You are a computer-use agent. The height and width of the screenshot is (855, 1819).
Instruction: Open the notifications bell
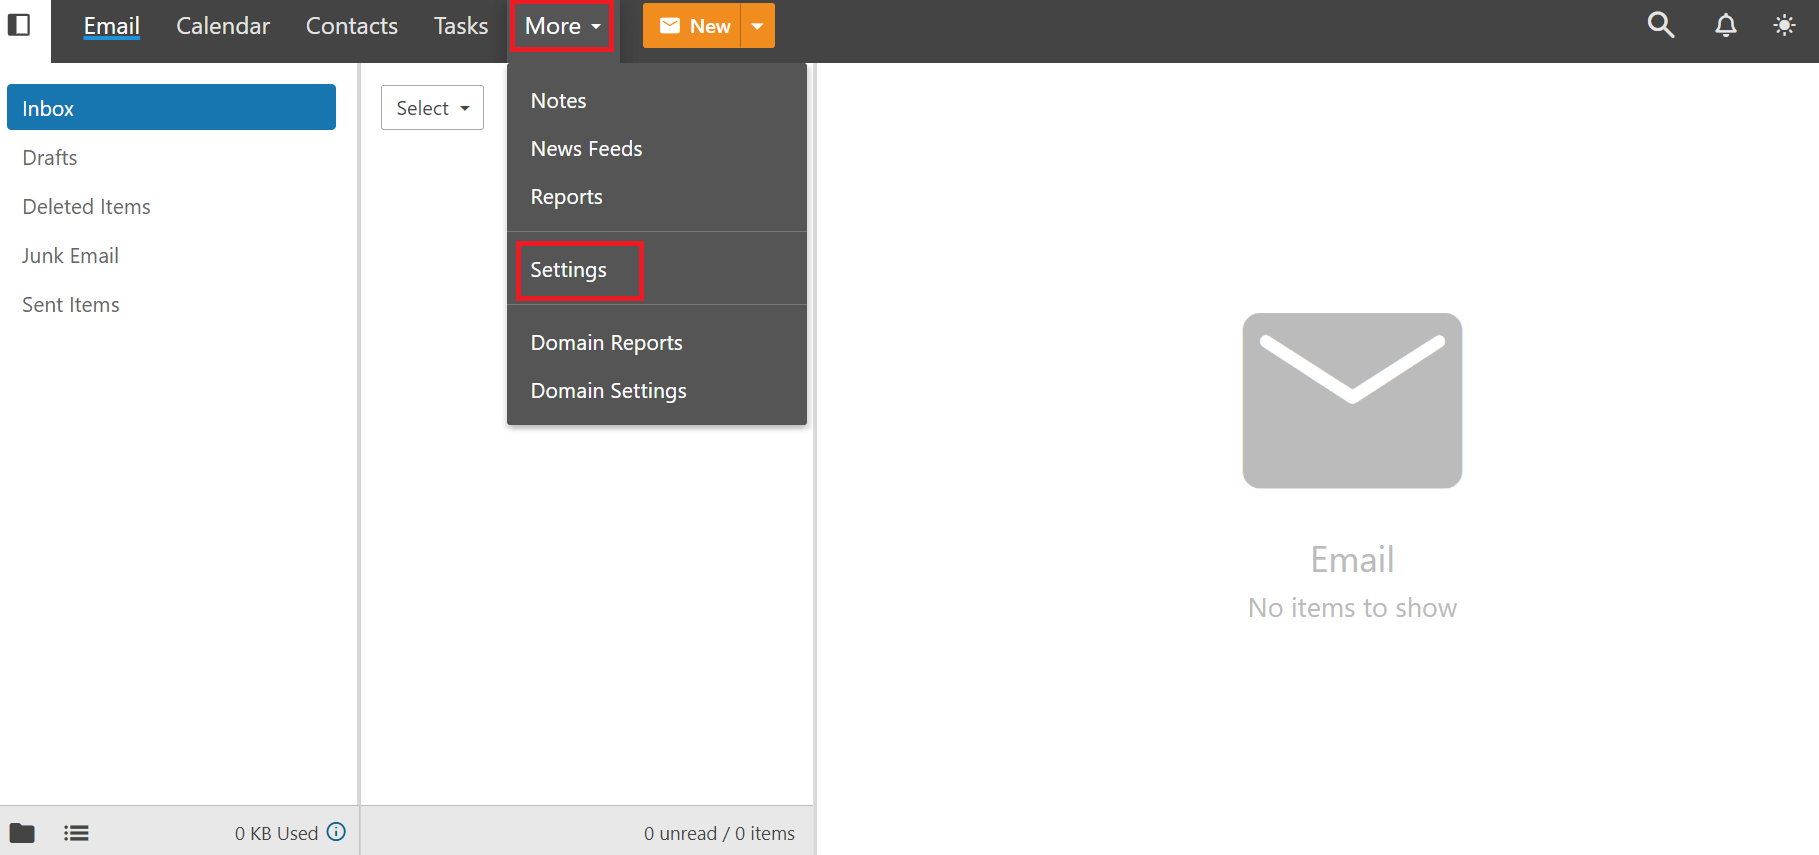(1725, 25)
